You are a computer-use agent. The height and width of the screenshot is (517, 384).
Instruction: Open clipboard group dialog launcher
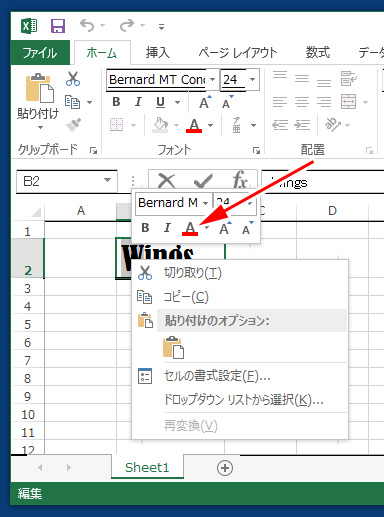coord(93,151)
